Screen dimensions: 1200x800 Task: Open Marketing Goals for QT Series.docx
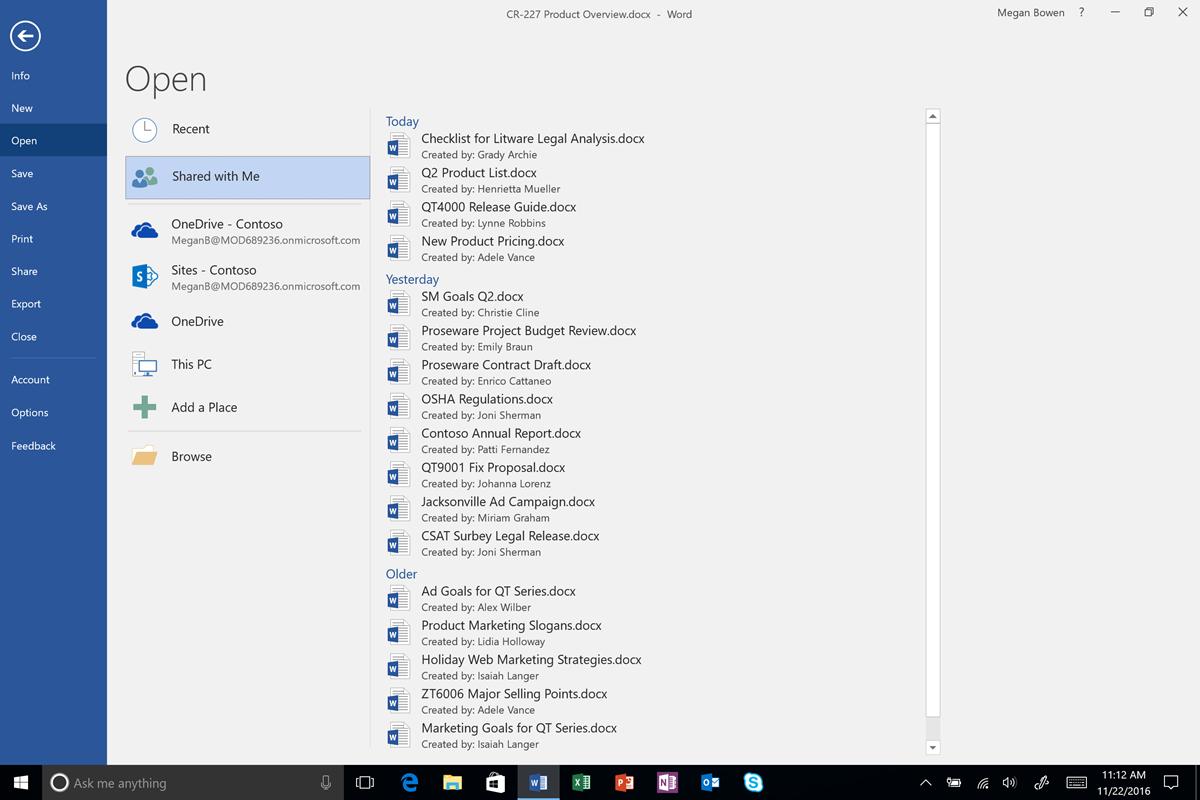519,728
